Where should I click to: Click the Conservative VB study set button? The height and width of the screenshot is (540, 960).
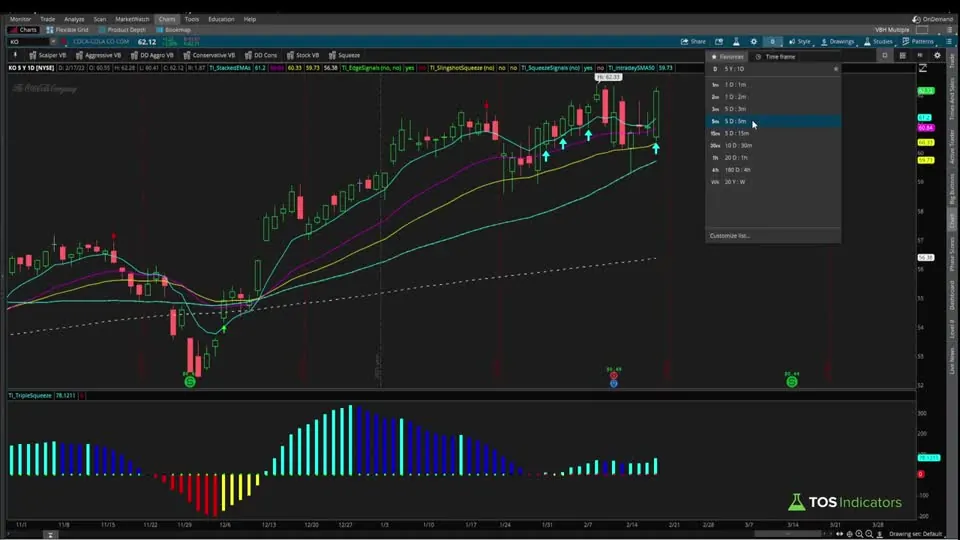click(x=209, y=55)
